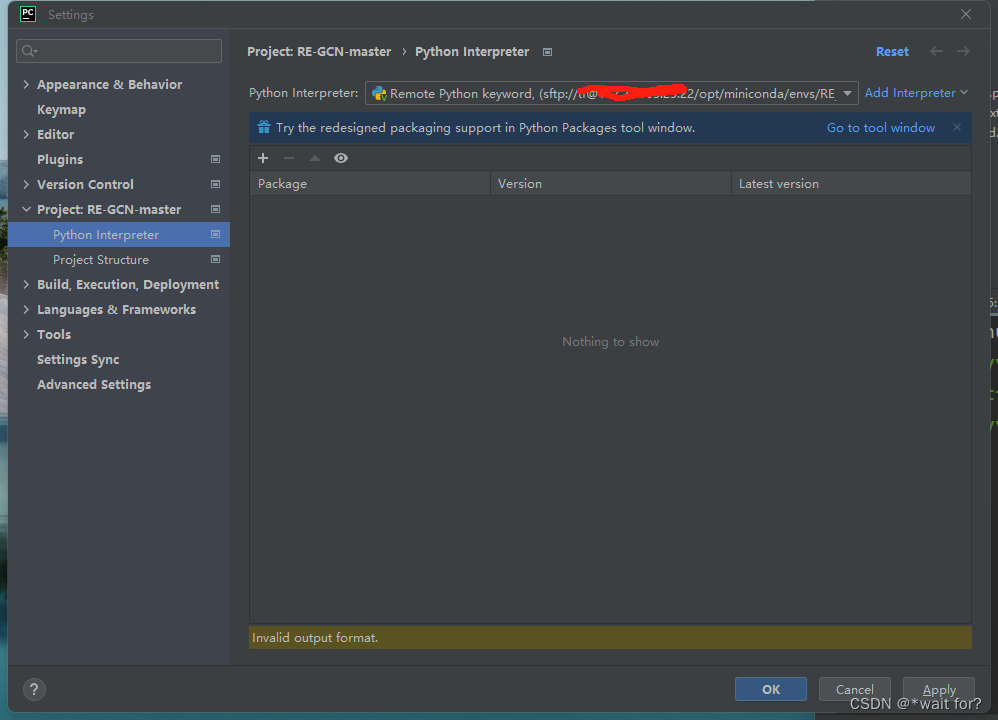The image size is (998, 720).
Task: Select Plugins in settings tree
Action: point(60,159)
